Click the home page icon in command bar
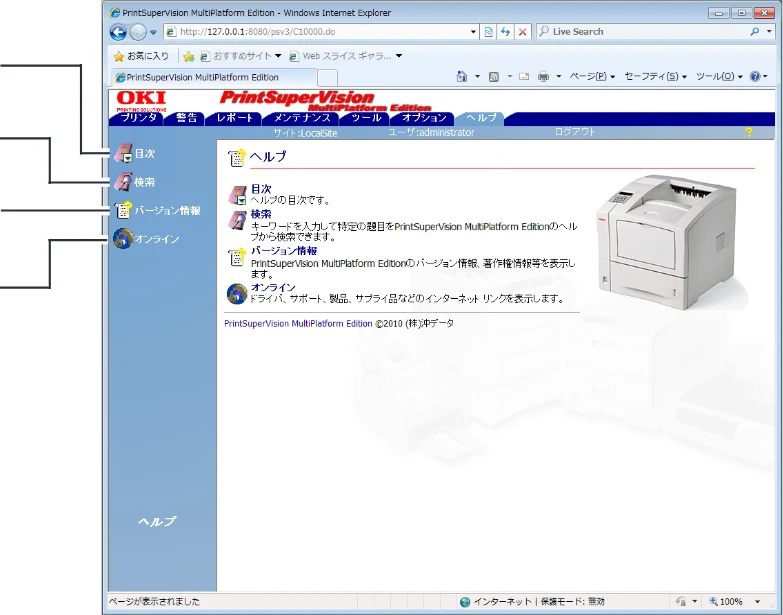Image resolution: width=783 pixels, height=615 pixels. pyautogui.click(x=462, y=76)
